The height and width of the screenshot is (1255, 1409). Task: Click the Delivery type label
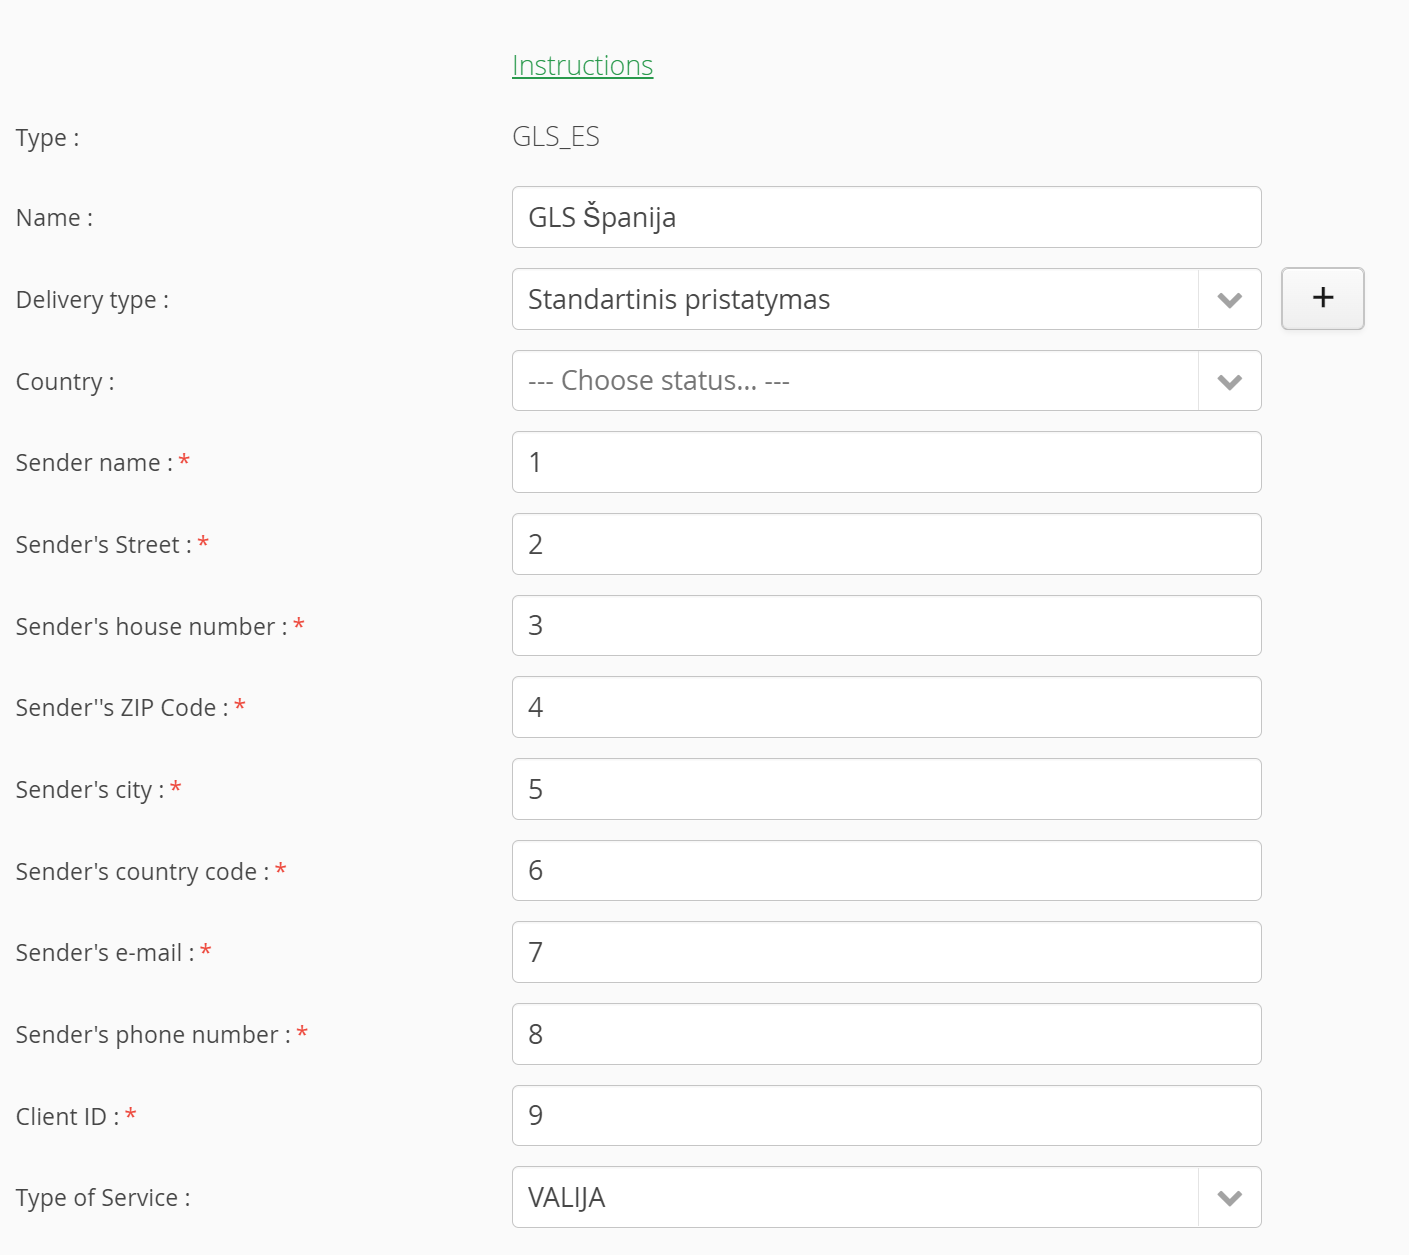click(x=92, y=300)
